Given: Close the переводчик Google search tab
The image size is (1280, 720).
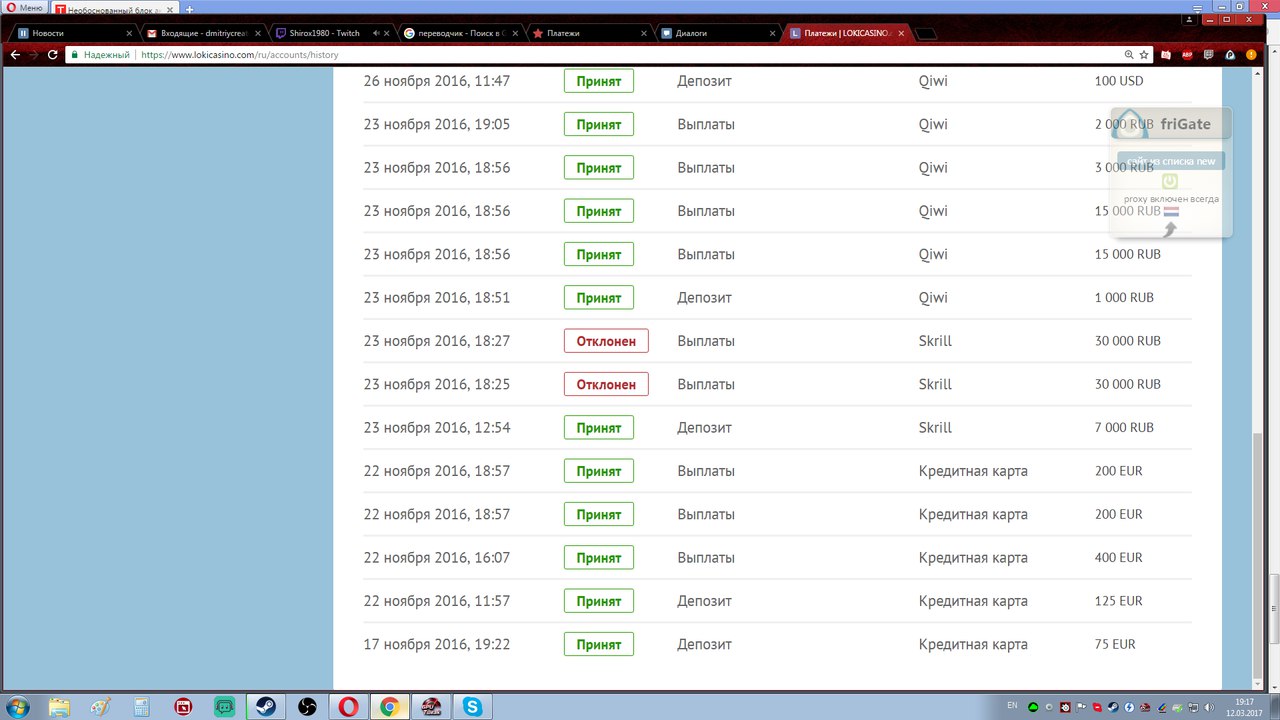Looking at the screenshot, I should (516, 33).
